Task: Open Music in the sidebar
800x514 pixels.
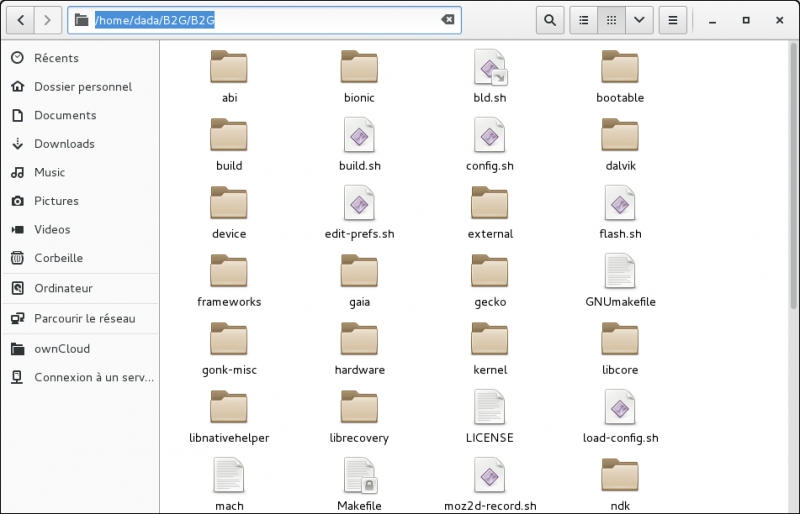Action: [81, 173]
